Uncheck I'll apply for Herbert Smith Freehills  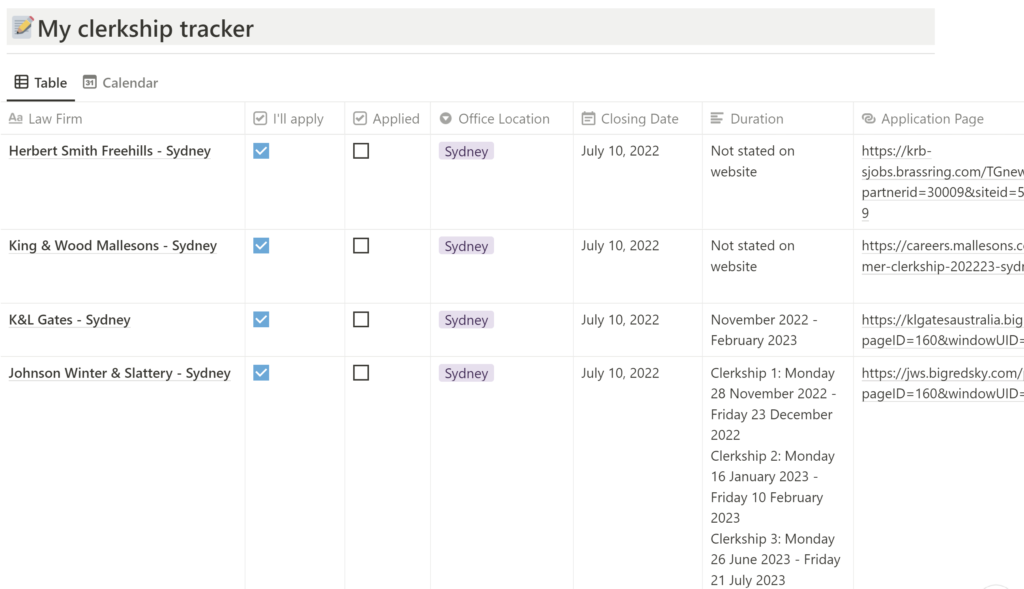tap(261, 151)
